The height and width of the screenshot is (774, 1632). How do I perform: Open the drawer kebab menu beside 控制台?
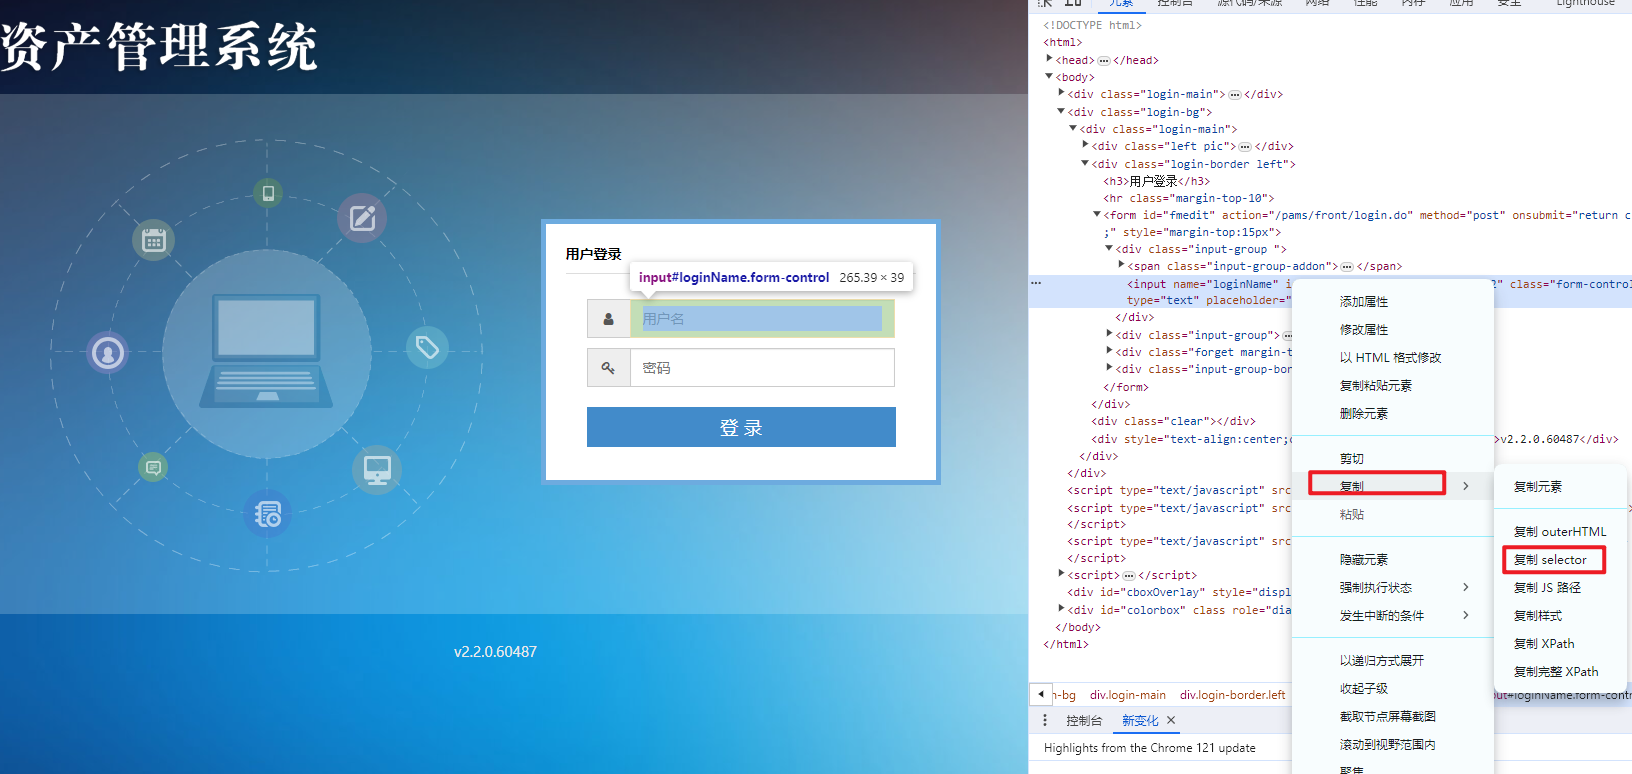[1045, 720]
